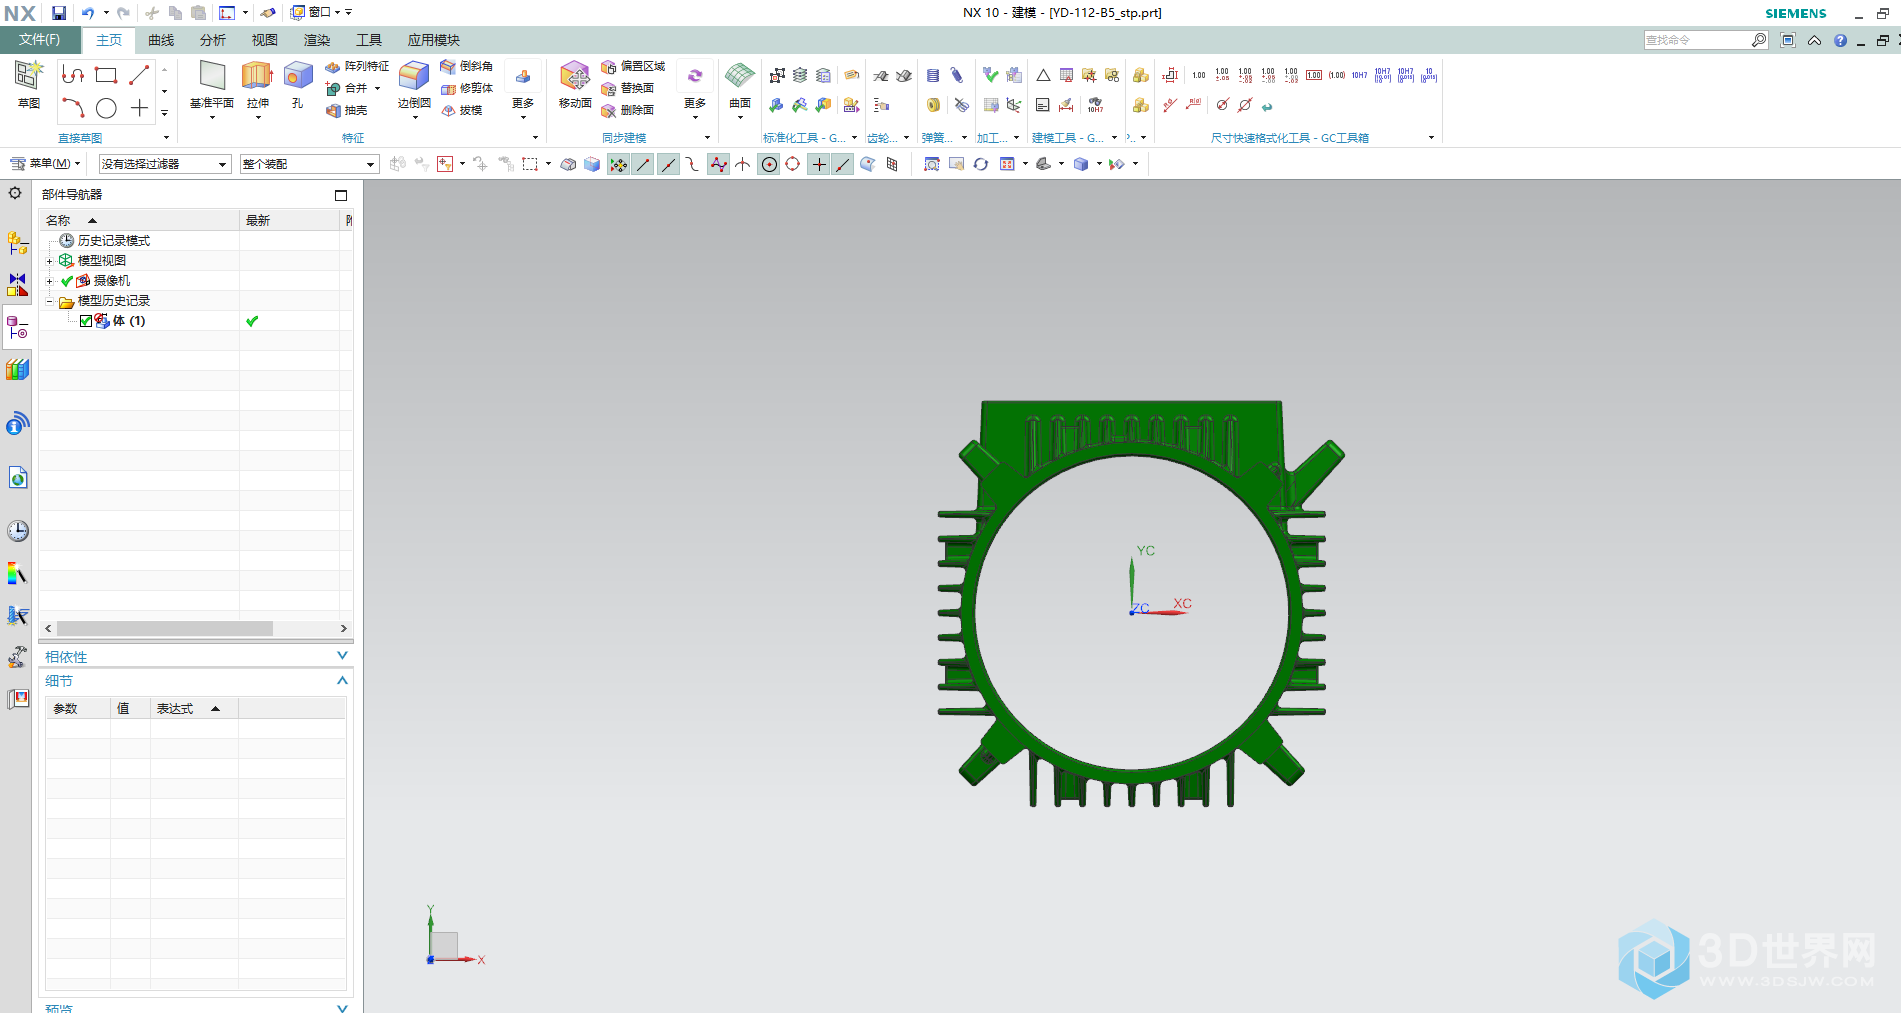Open the 文件(F) menu
This screenshot has height=1013, width=1901.
coord(39,40)
